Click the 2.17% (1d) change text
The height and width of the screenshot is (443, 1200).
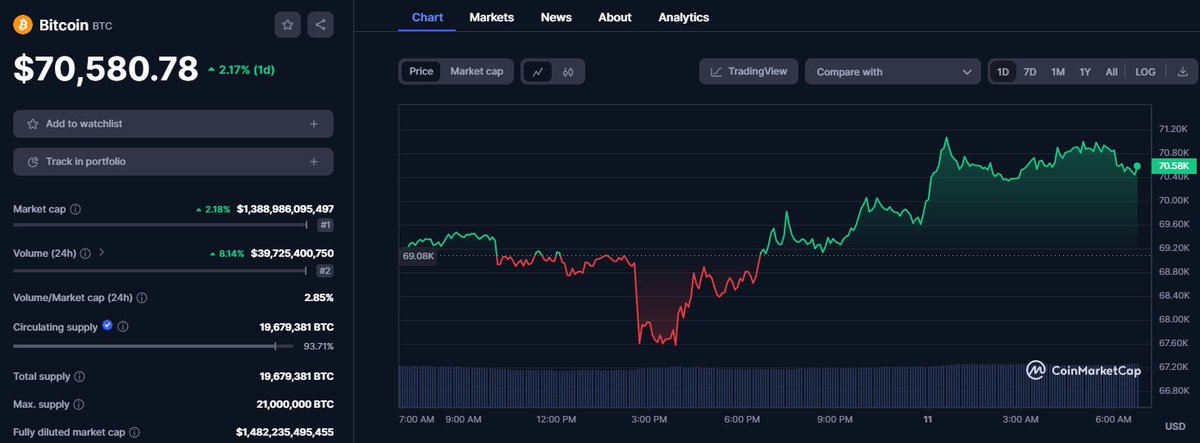pyautogui.click(x=241, y=70)
